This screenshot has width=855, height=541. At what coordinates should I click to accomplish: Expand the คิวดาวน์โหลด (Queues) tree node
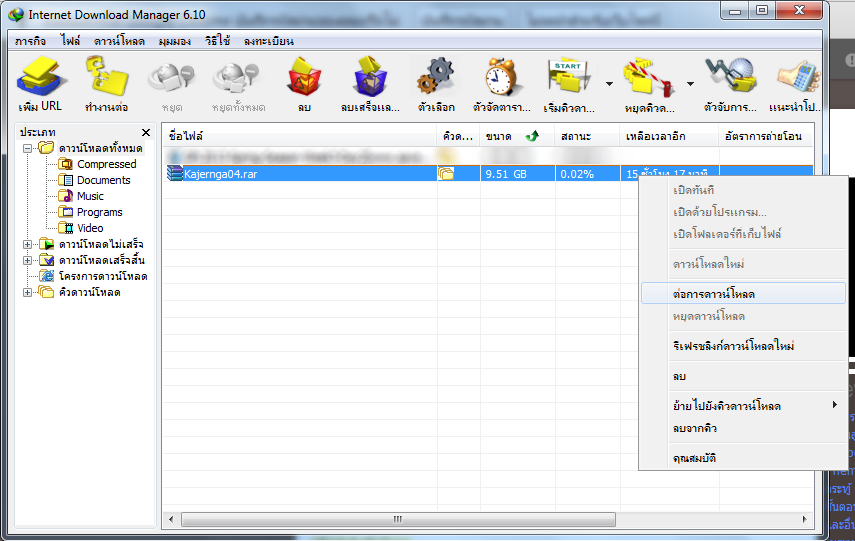pyautogui.click(x=27, y=292)
